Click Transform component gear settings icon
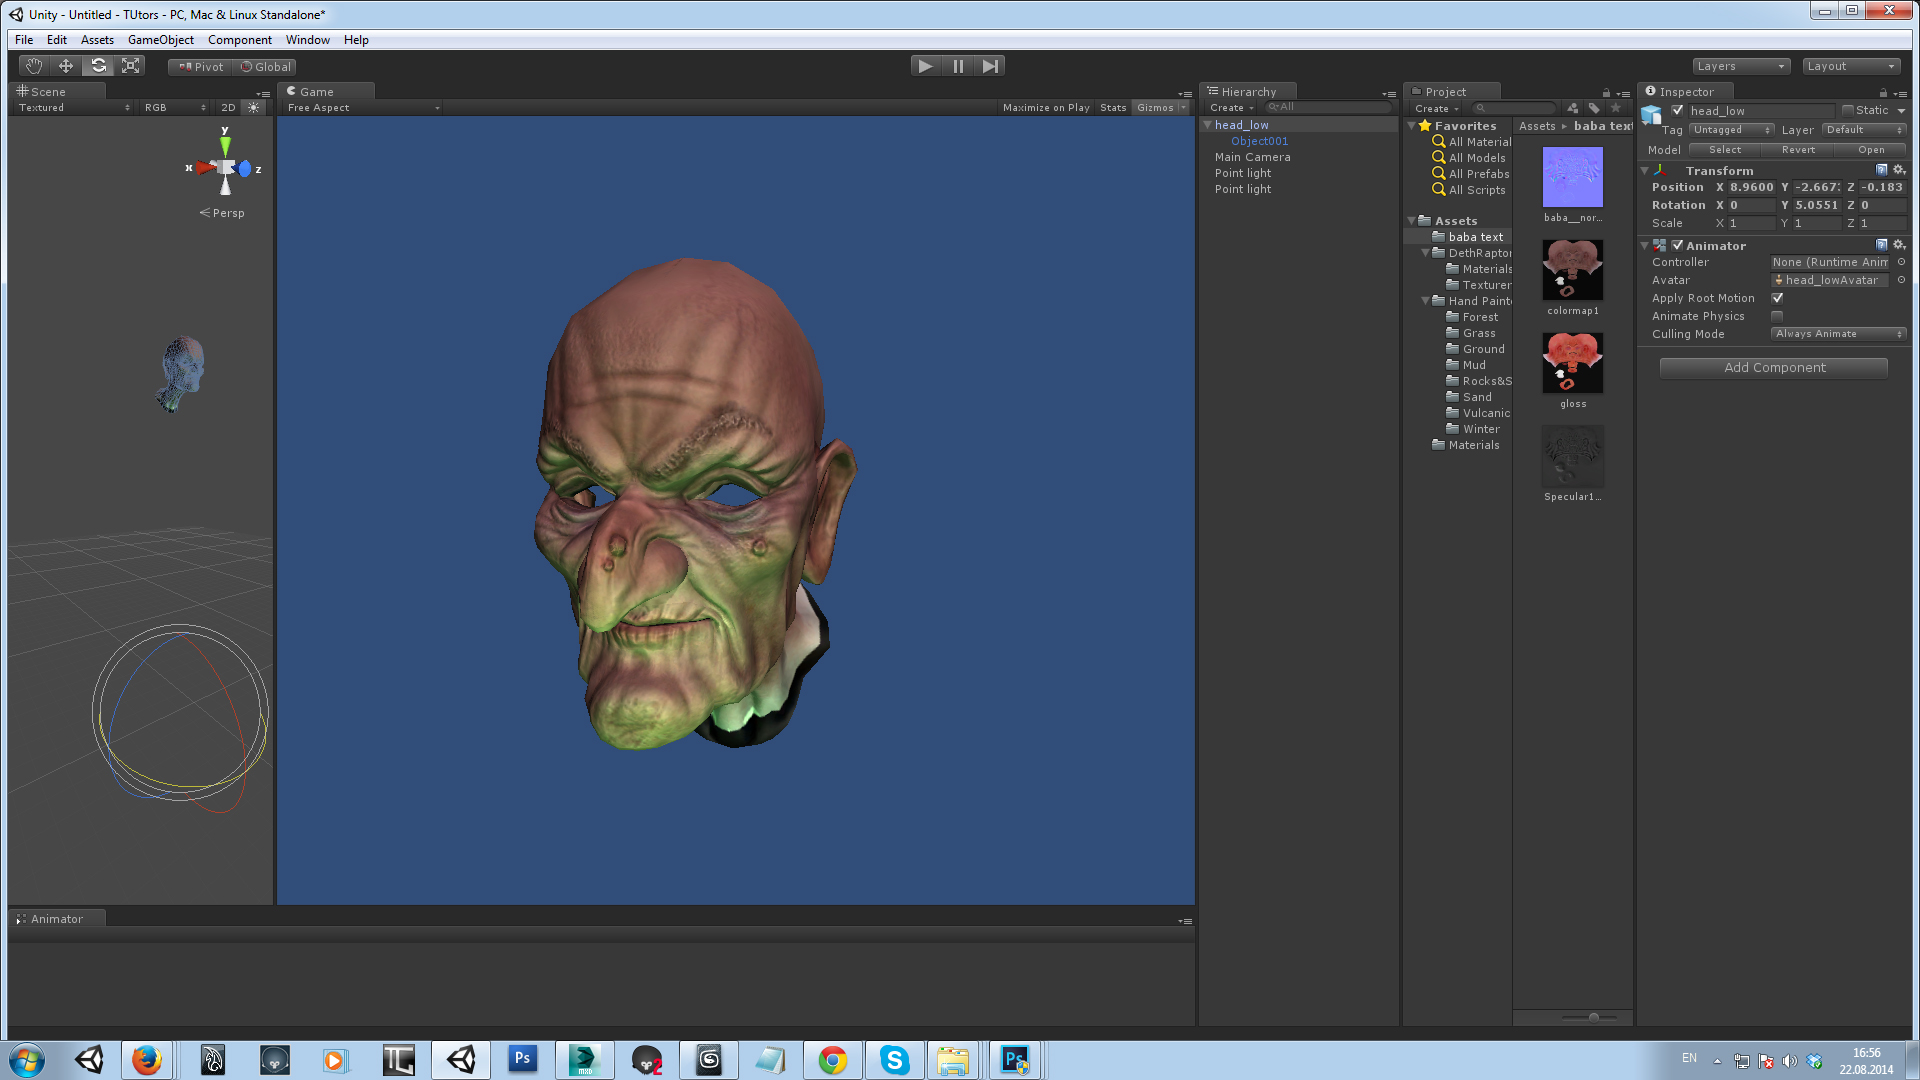 point(1899,170)
